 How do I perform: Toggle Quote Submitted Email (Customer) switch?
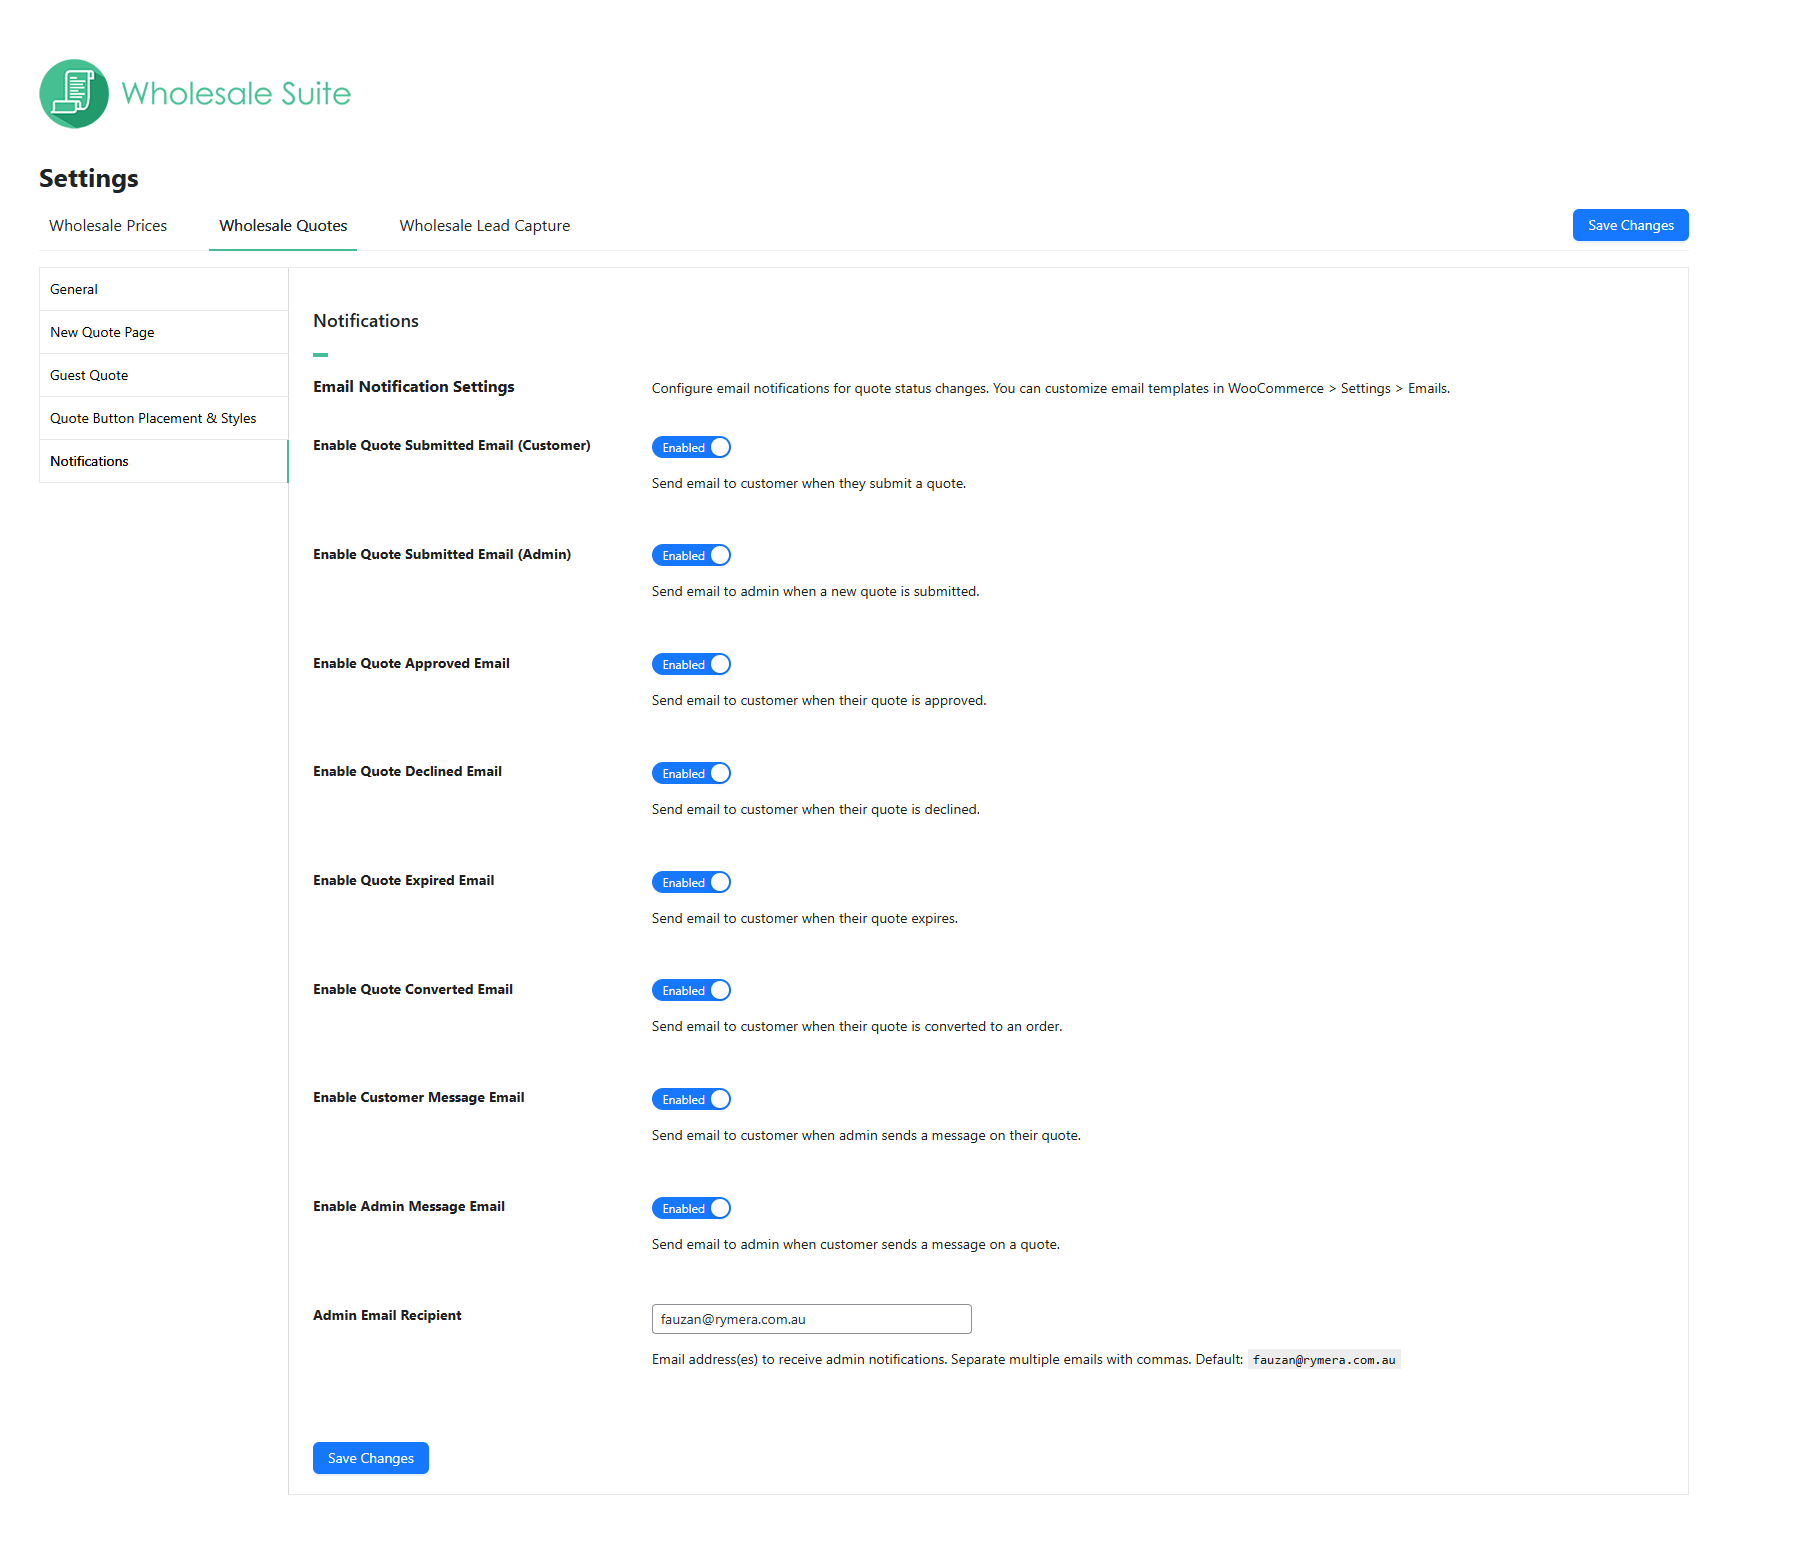coord(691,447)
